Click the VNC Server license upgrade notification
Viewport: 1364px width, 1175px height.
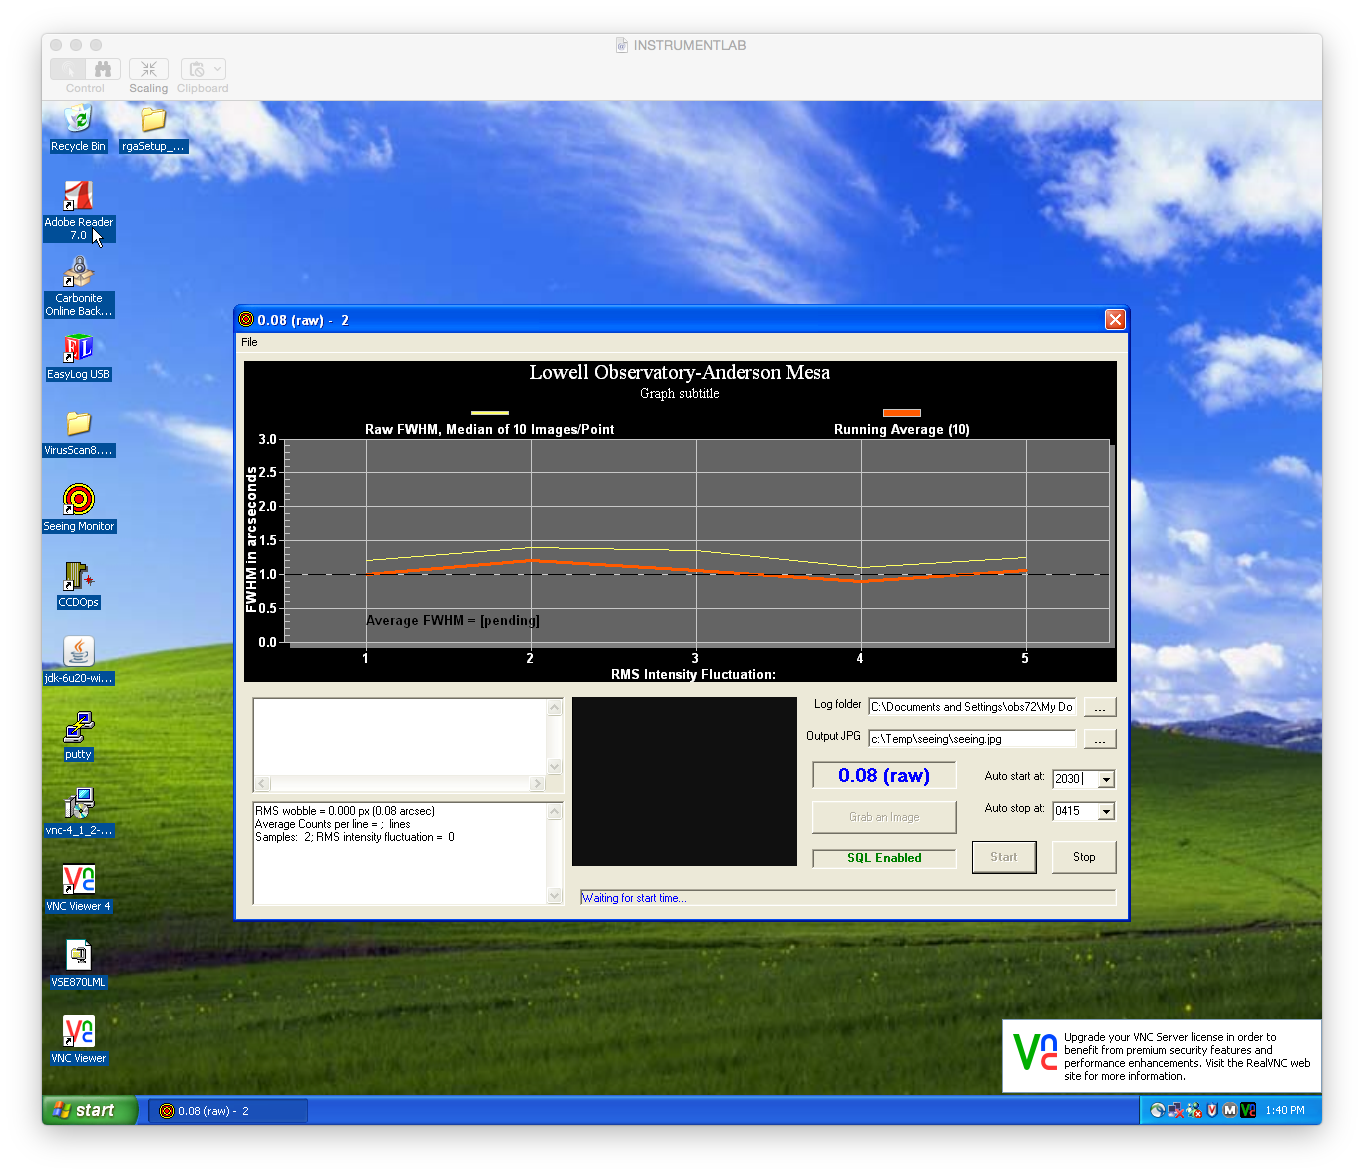click(1162, 1056)
